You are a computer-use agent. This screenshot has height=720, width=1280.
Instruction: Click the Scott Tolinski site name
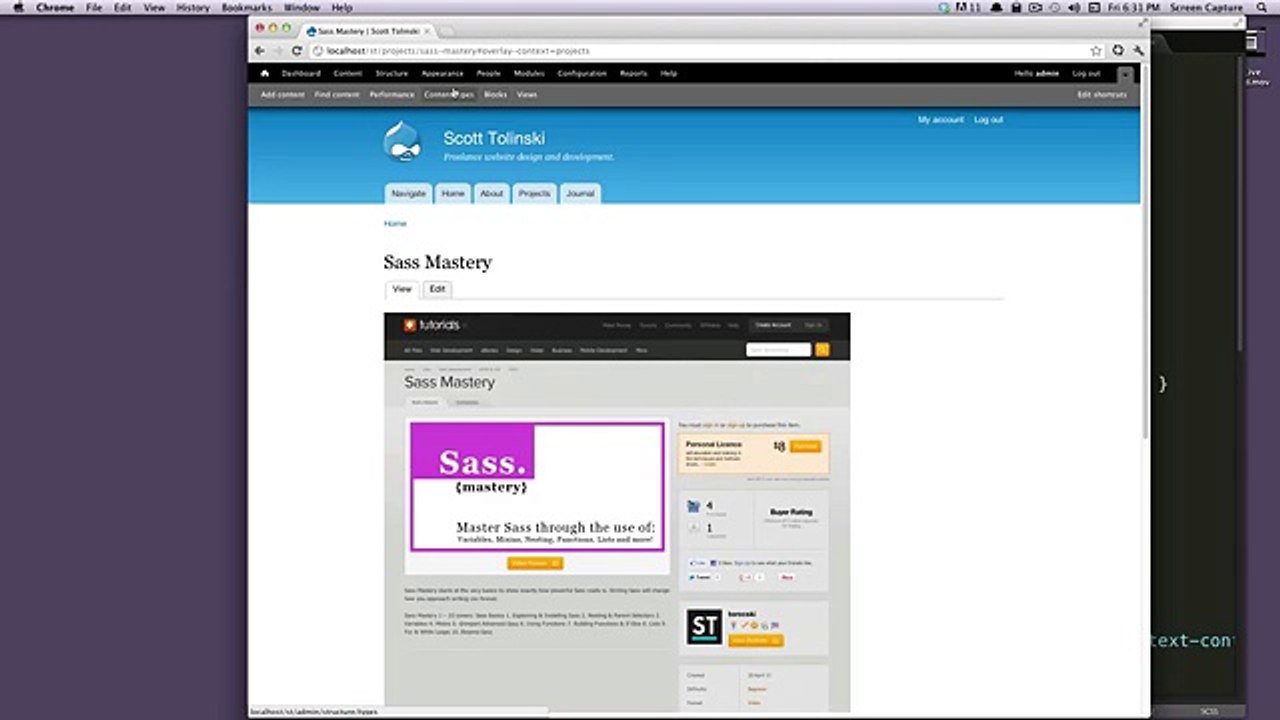pos(494,138)
